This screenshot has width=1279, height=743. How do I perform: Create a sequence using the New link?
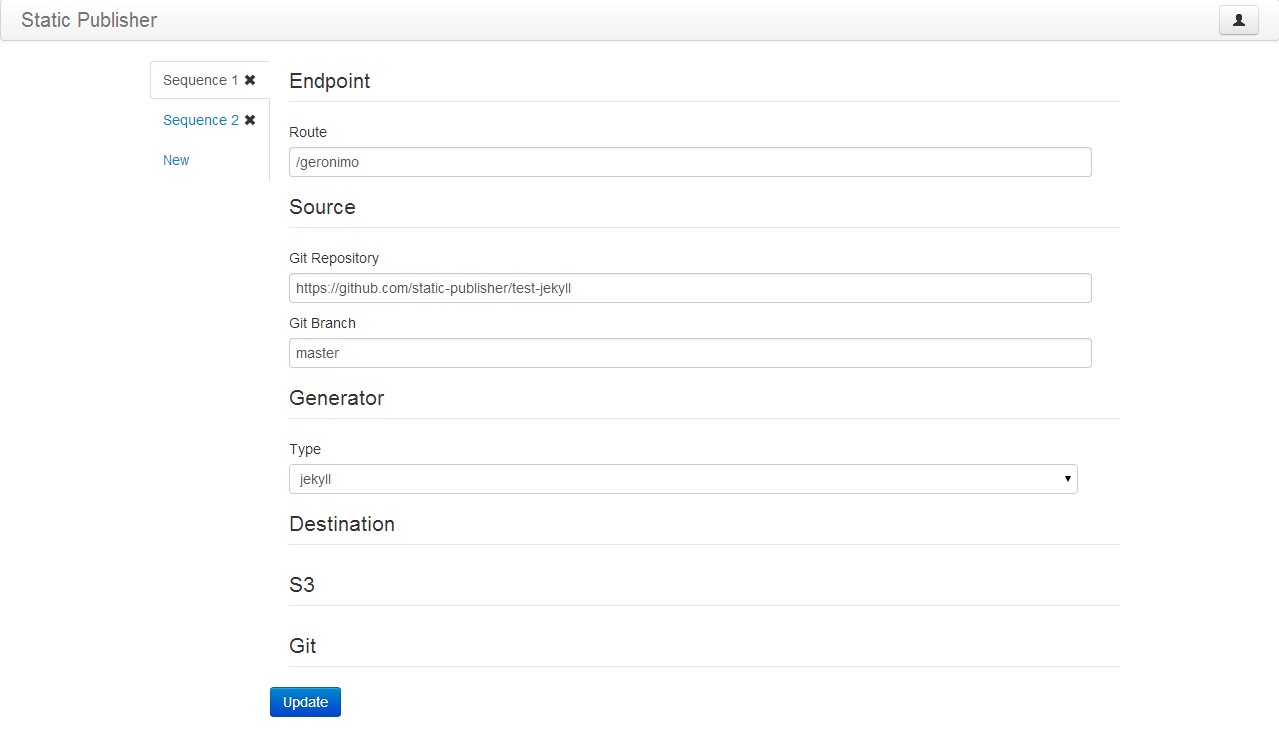tap(175, 160)
